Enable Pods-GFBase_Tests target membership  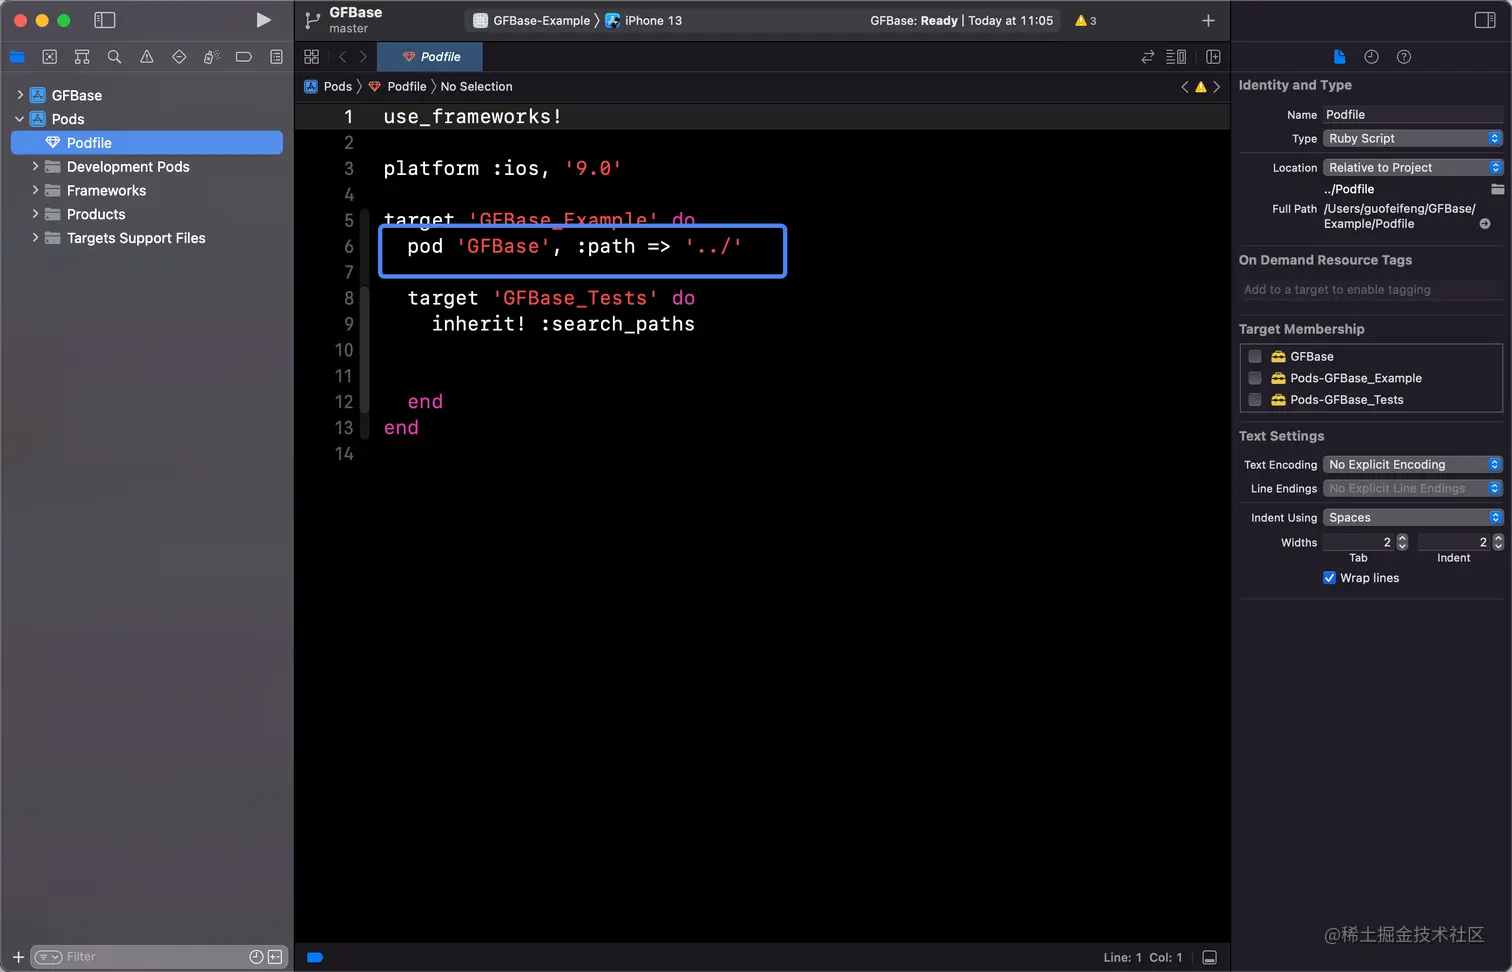pos(1255,399)
